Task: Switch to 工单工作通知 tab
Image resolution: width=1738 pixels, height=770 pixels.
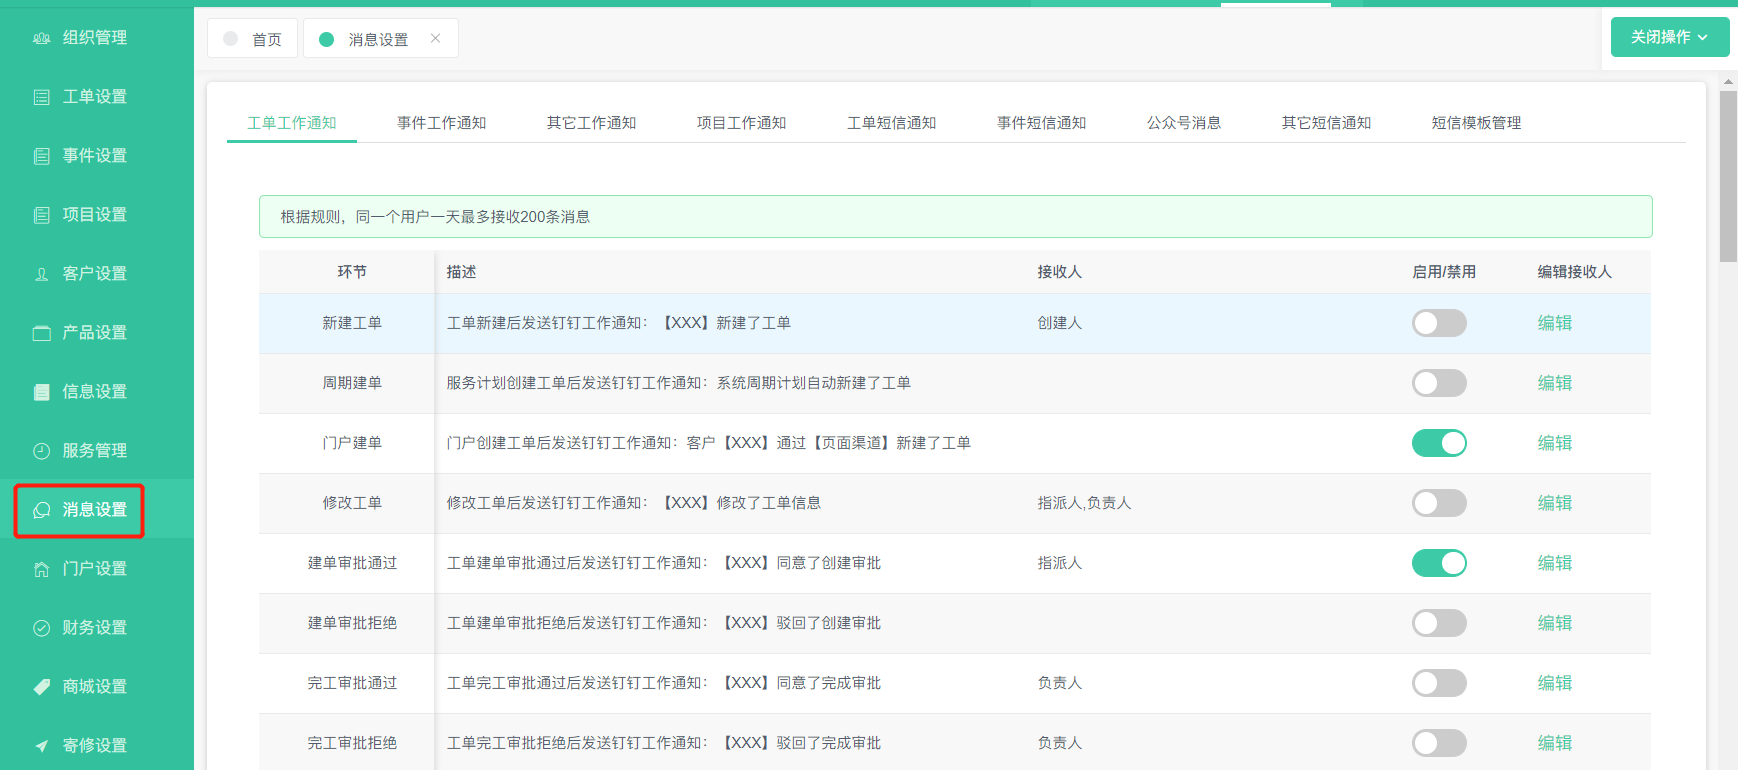Action: point(292,123)
